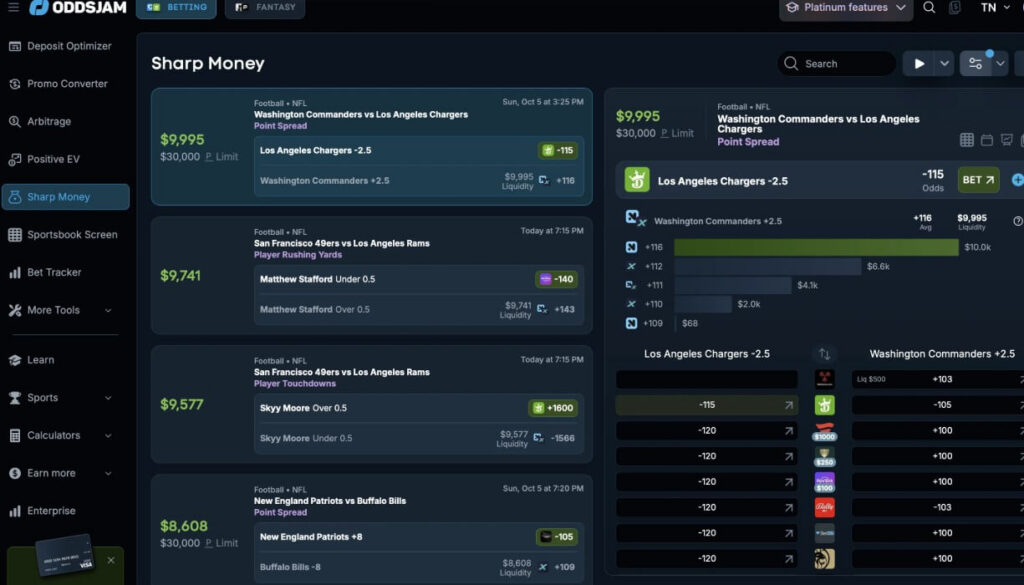Viewport: 1024px width, 585px height.
Task: Click the grid view icon above BET button
Action: (x=968, y=138)
